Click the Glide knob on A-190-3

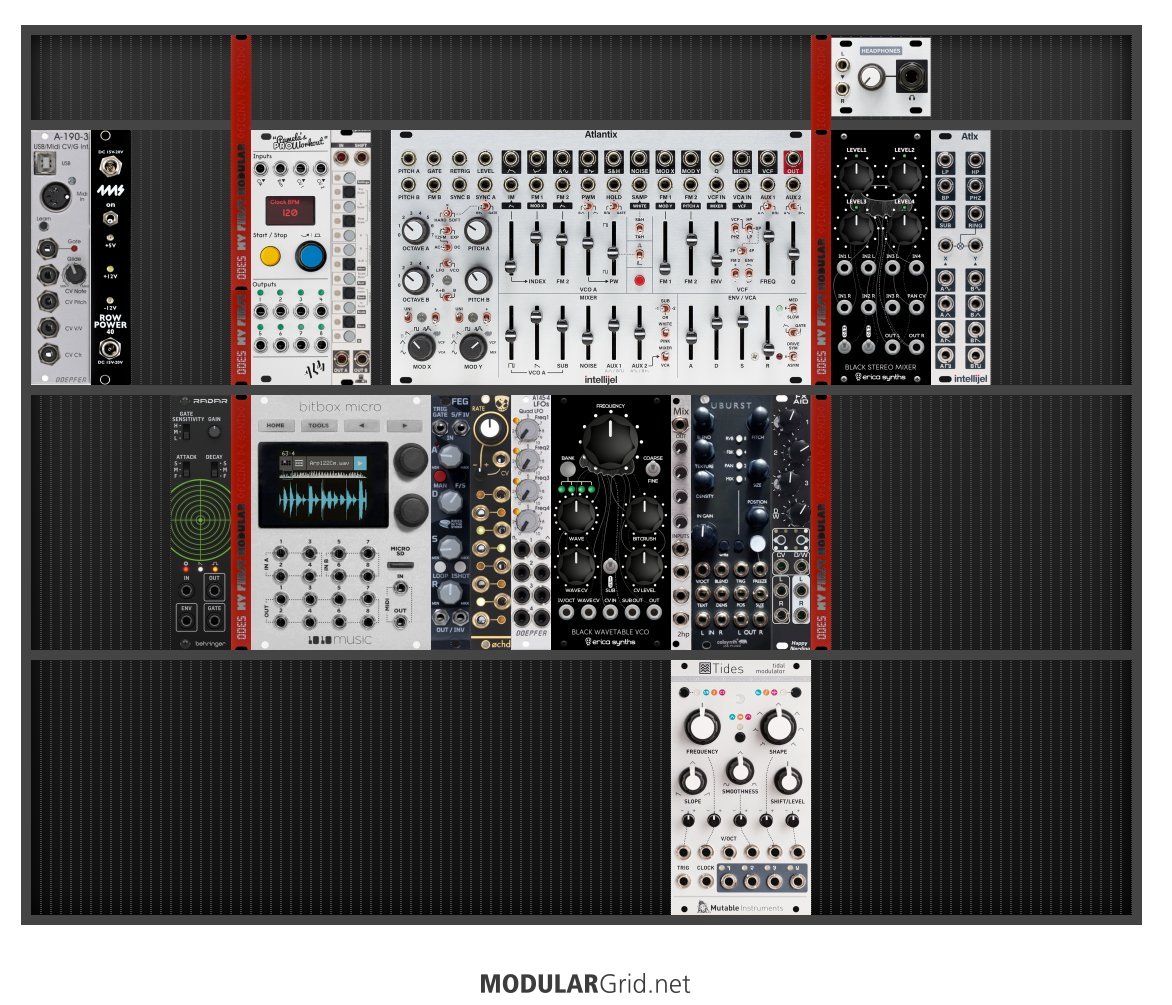coord(75,273)
